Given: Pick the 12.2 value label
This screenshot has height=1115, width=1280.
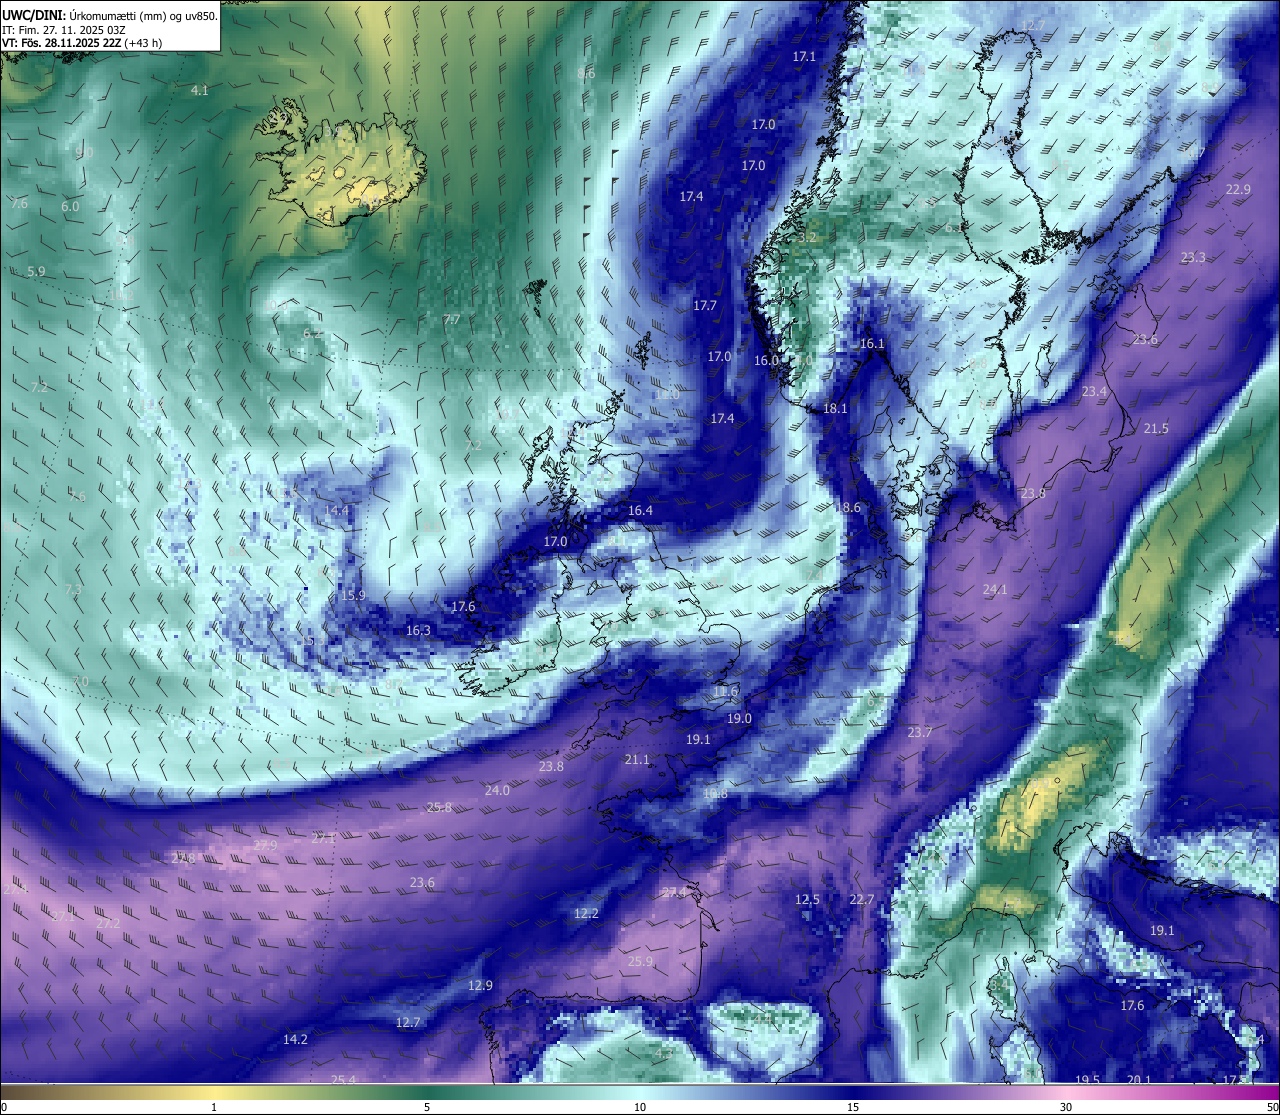Looking at the screenshot, I should [x=586, y=914].
